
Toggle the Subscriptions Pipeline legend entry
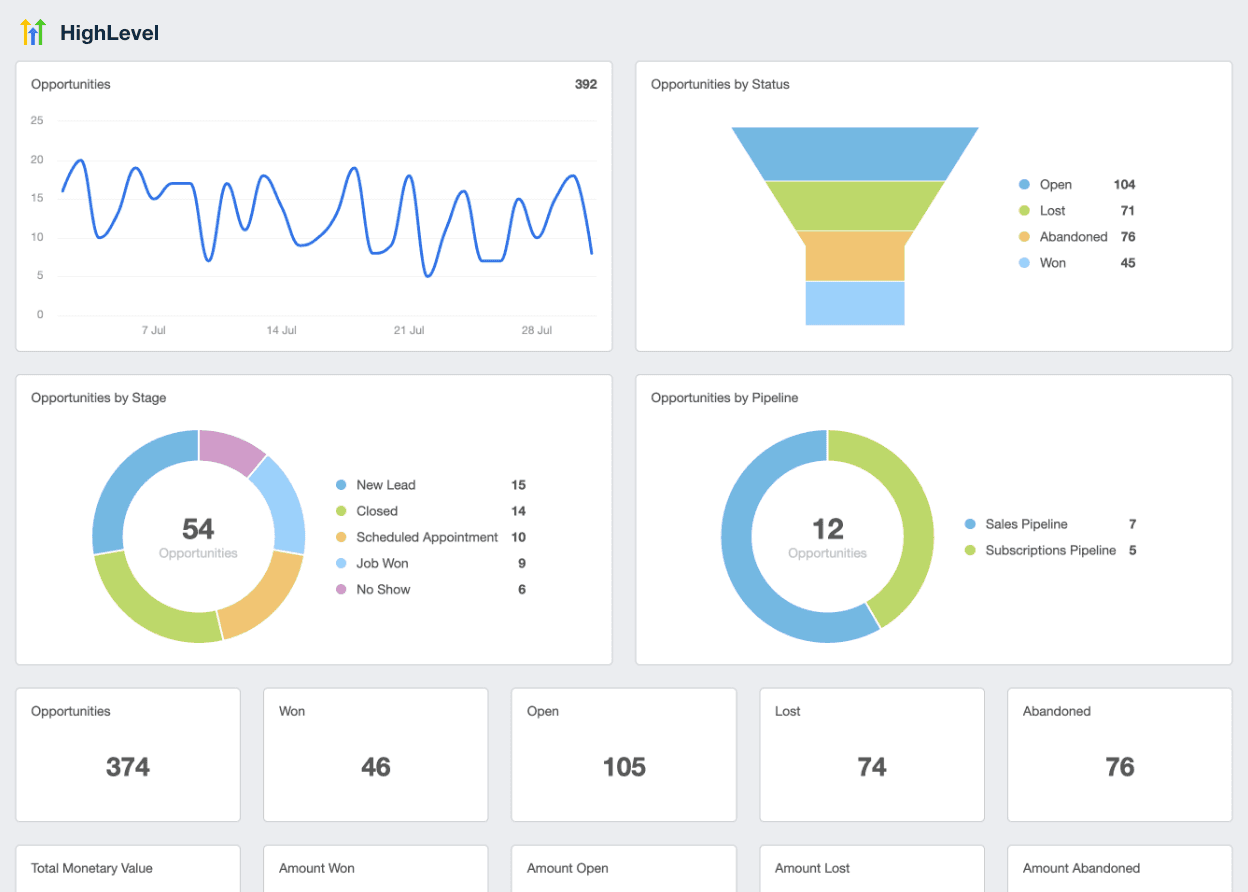click(1052, 550)
